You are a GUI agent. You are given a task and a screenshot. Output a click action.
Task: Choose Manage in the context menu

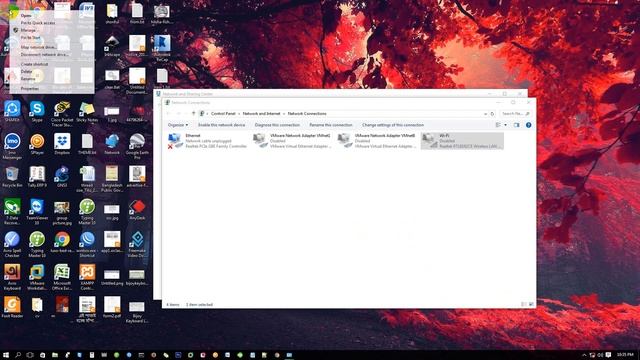coord(28,30)
